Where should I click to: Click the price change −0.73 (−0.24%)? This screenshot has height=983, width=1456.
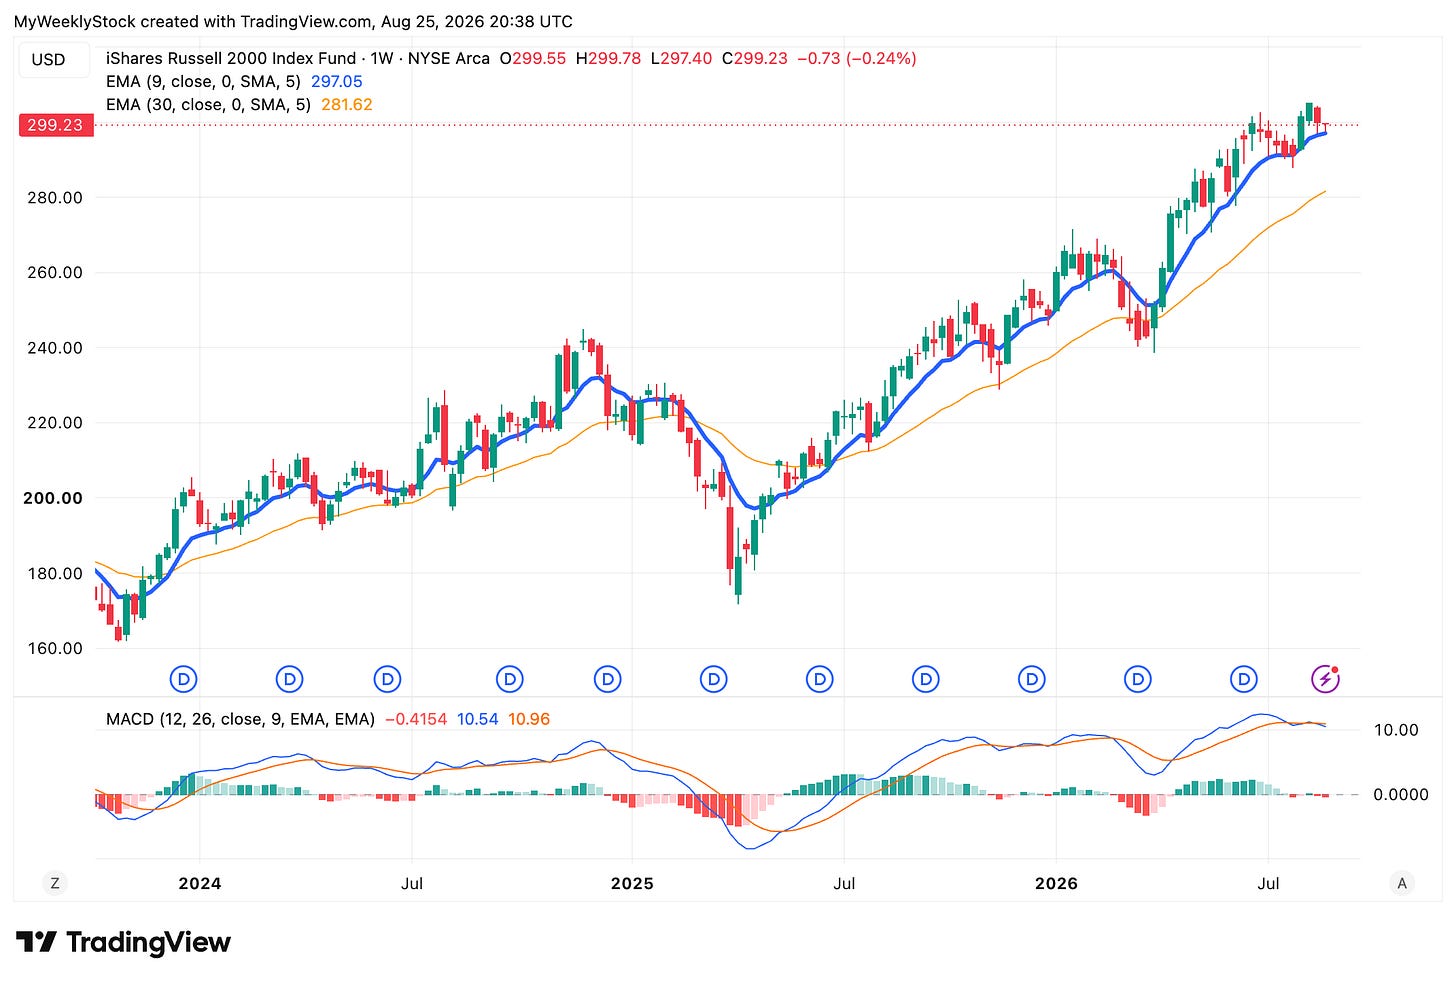coord(857,58)
